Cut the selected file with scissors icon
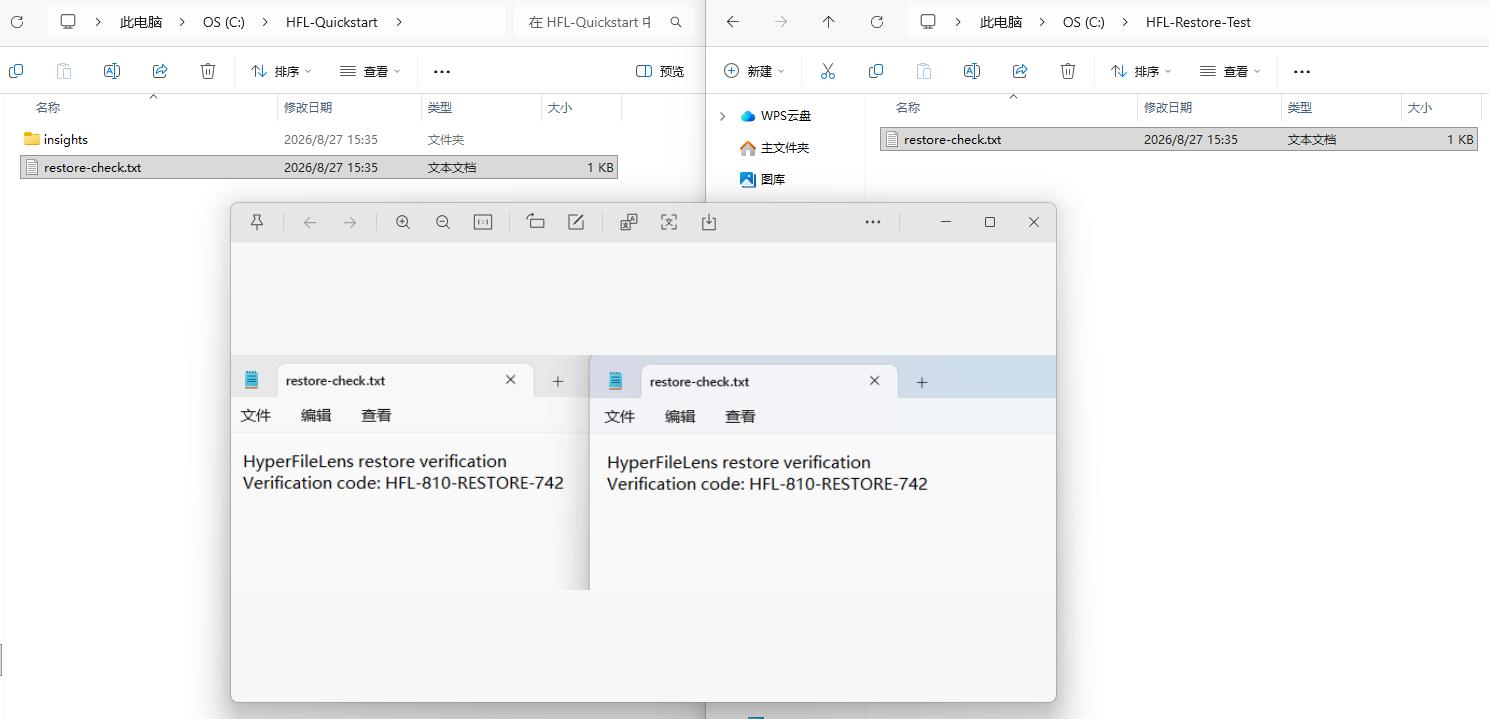 (x=828, y=71)
